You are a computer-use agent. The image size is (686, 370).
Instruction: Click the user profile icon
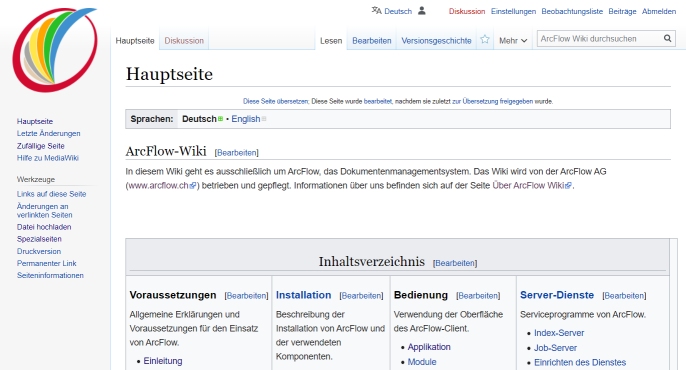coord(422,10)
